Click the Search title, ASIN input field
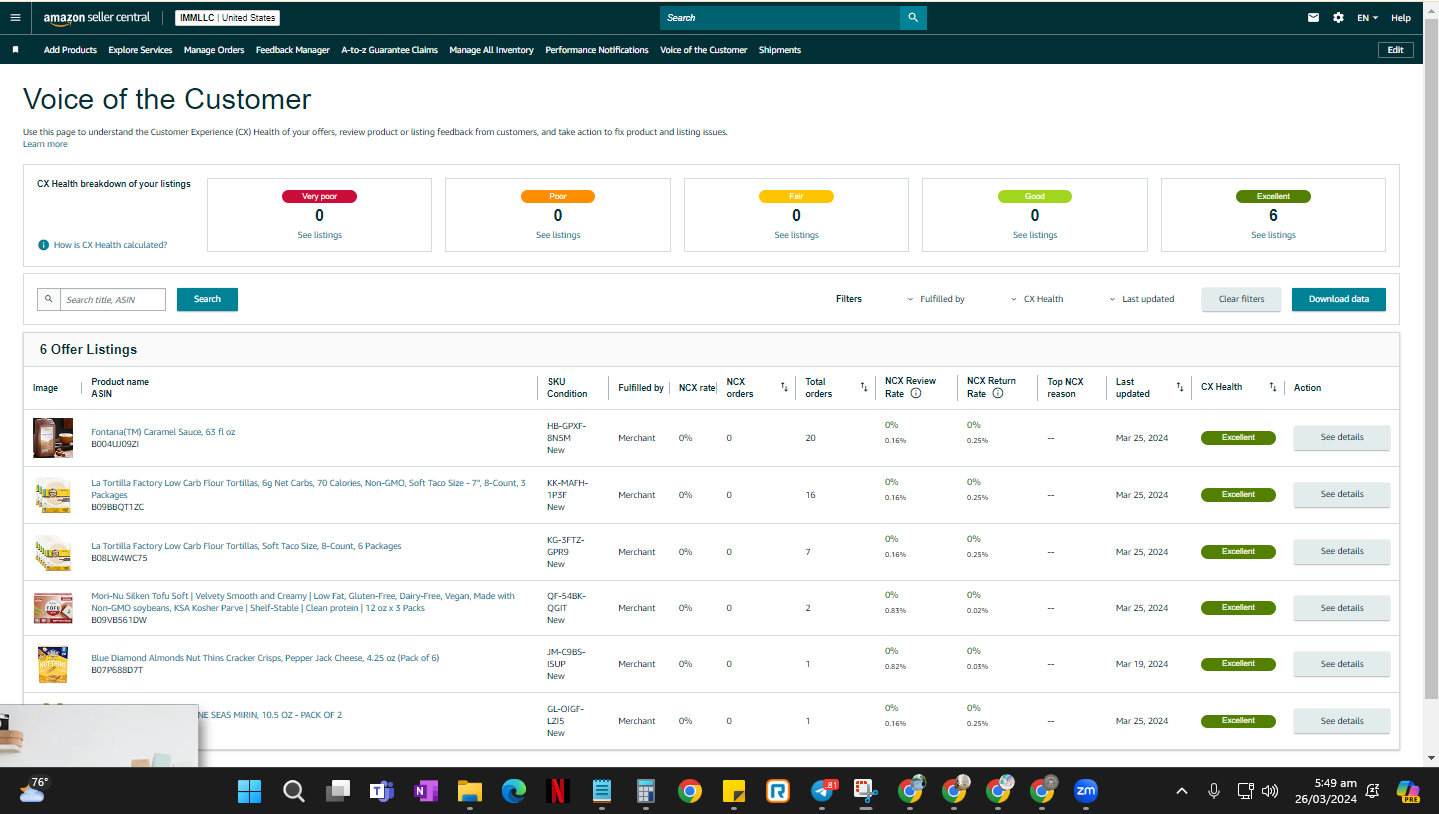This screenshot has height=814, width=1439. click(x=112, y=299)
